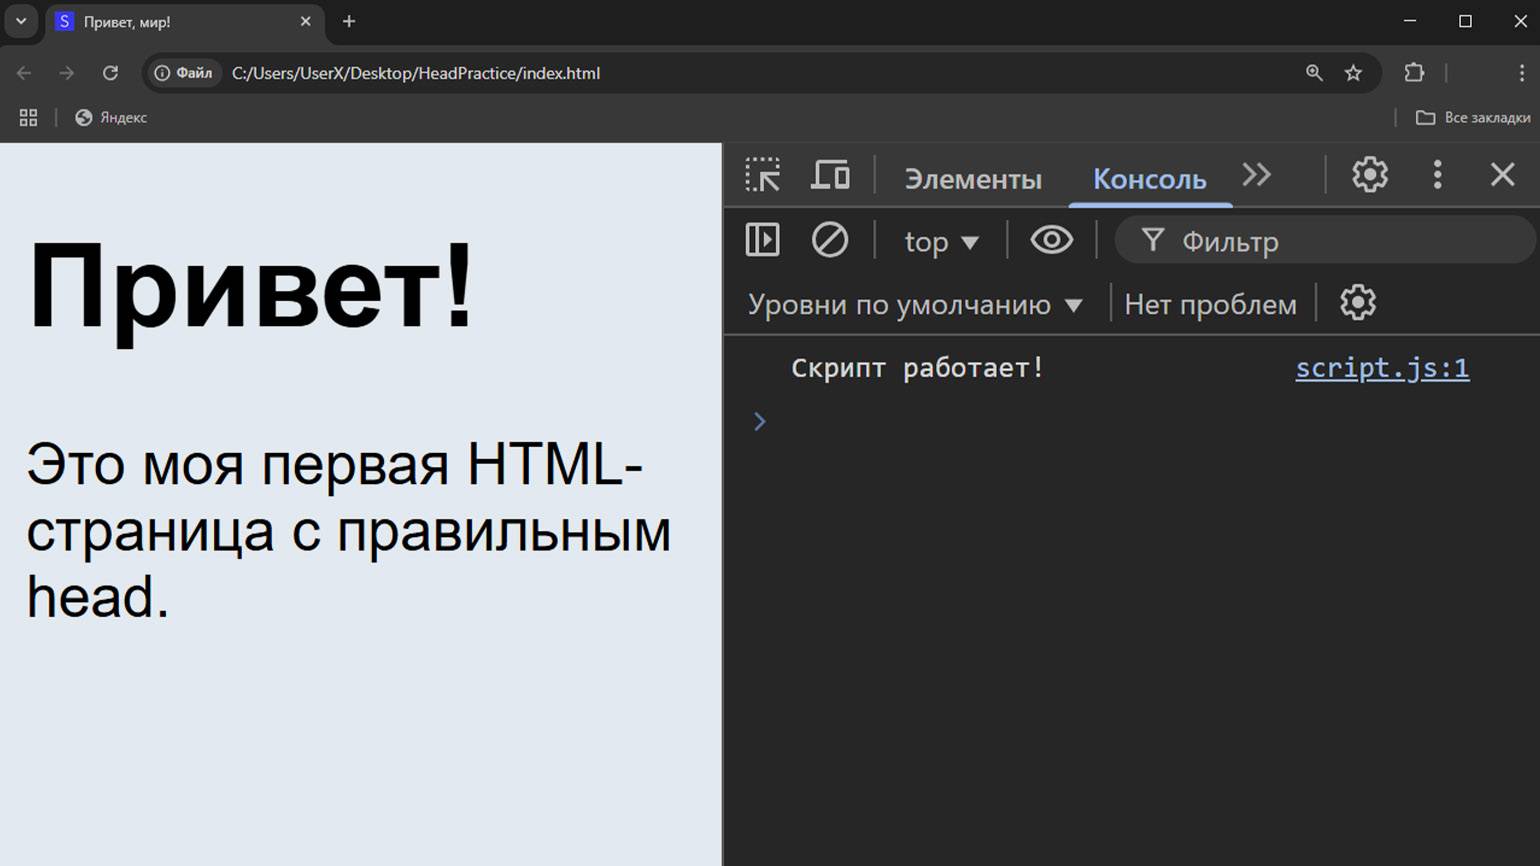Toggle device toolbar emulation icon
This screenshot has width=1540, height=866.
(x=830, y=175)
